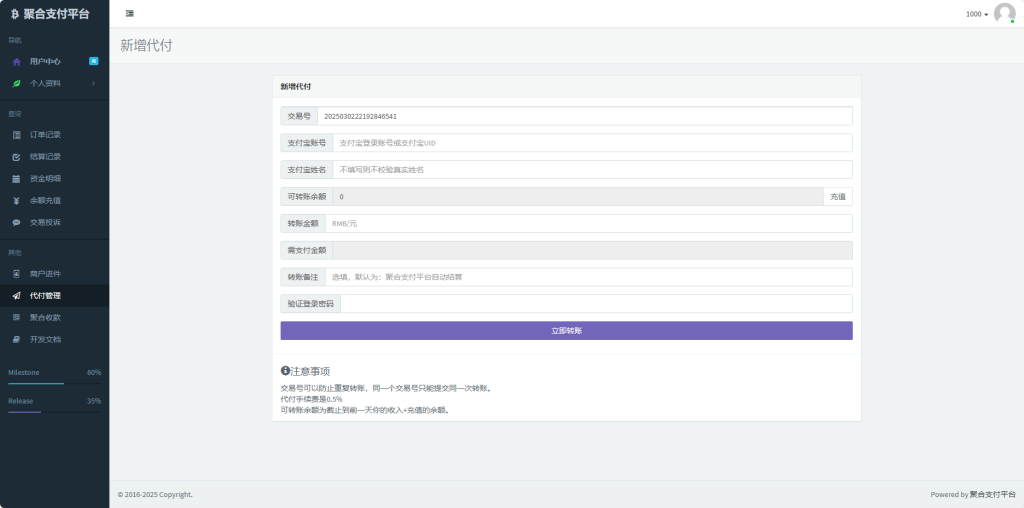Click the 新增代付 panel header text

[x=296, y=86]
